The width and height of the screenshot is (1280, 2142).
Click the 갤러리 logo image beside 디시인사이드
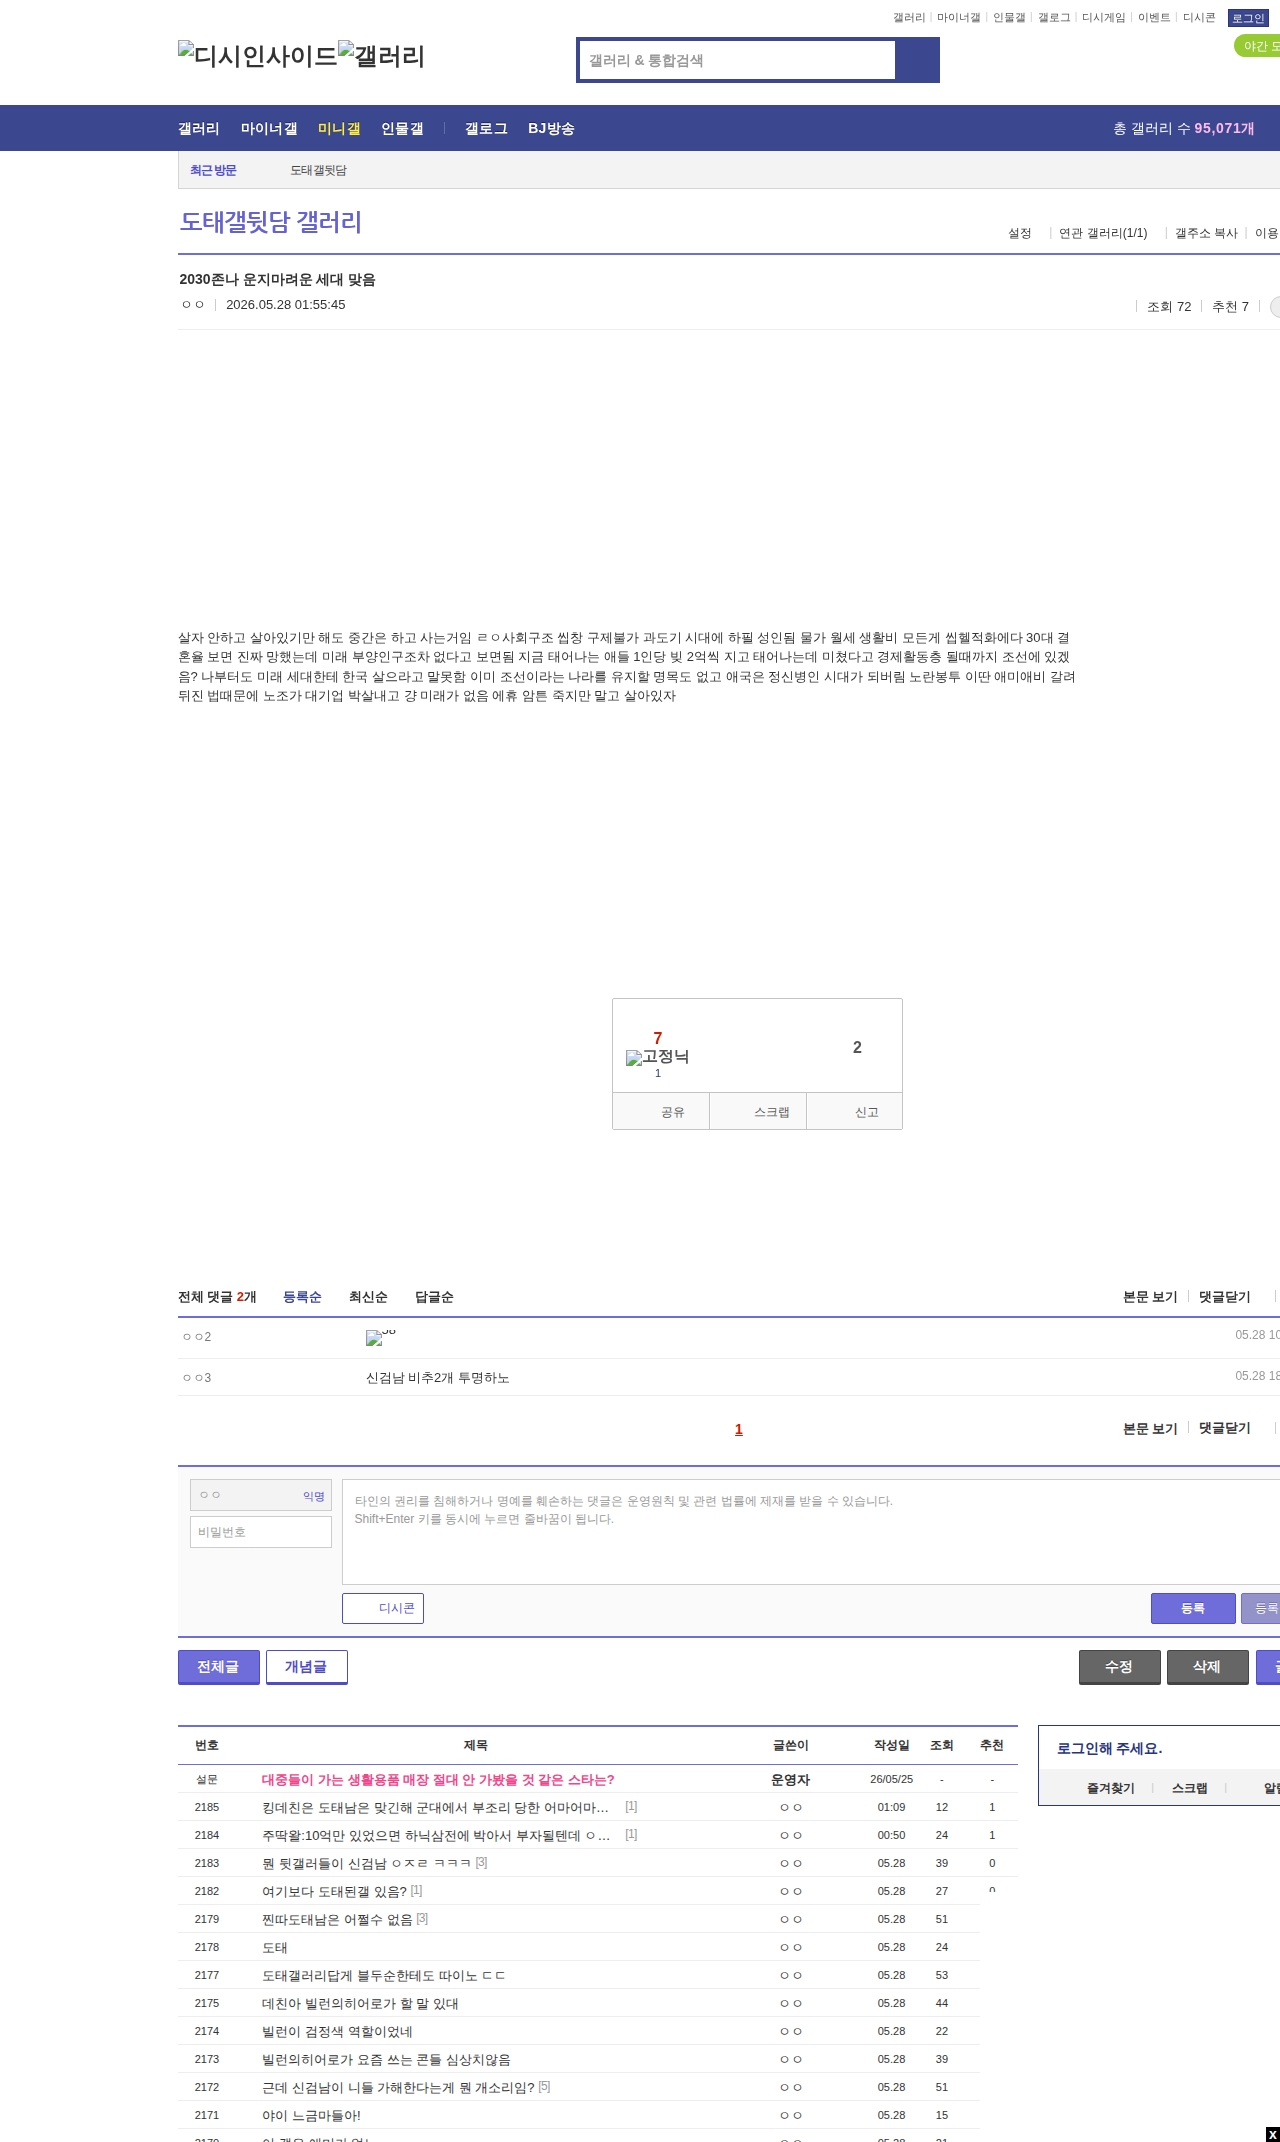click(382, 56)
